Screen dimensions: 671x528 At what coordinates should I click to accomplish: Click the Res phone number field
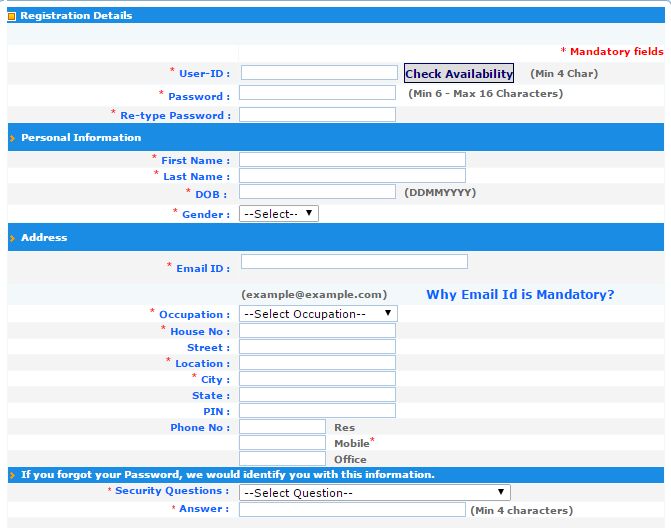(x=282, y=427)
